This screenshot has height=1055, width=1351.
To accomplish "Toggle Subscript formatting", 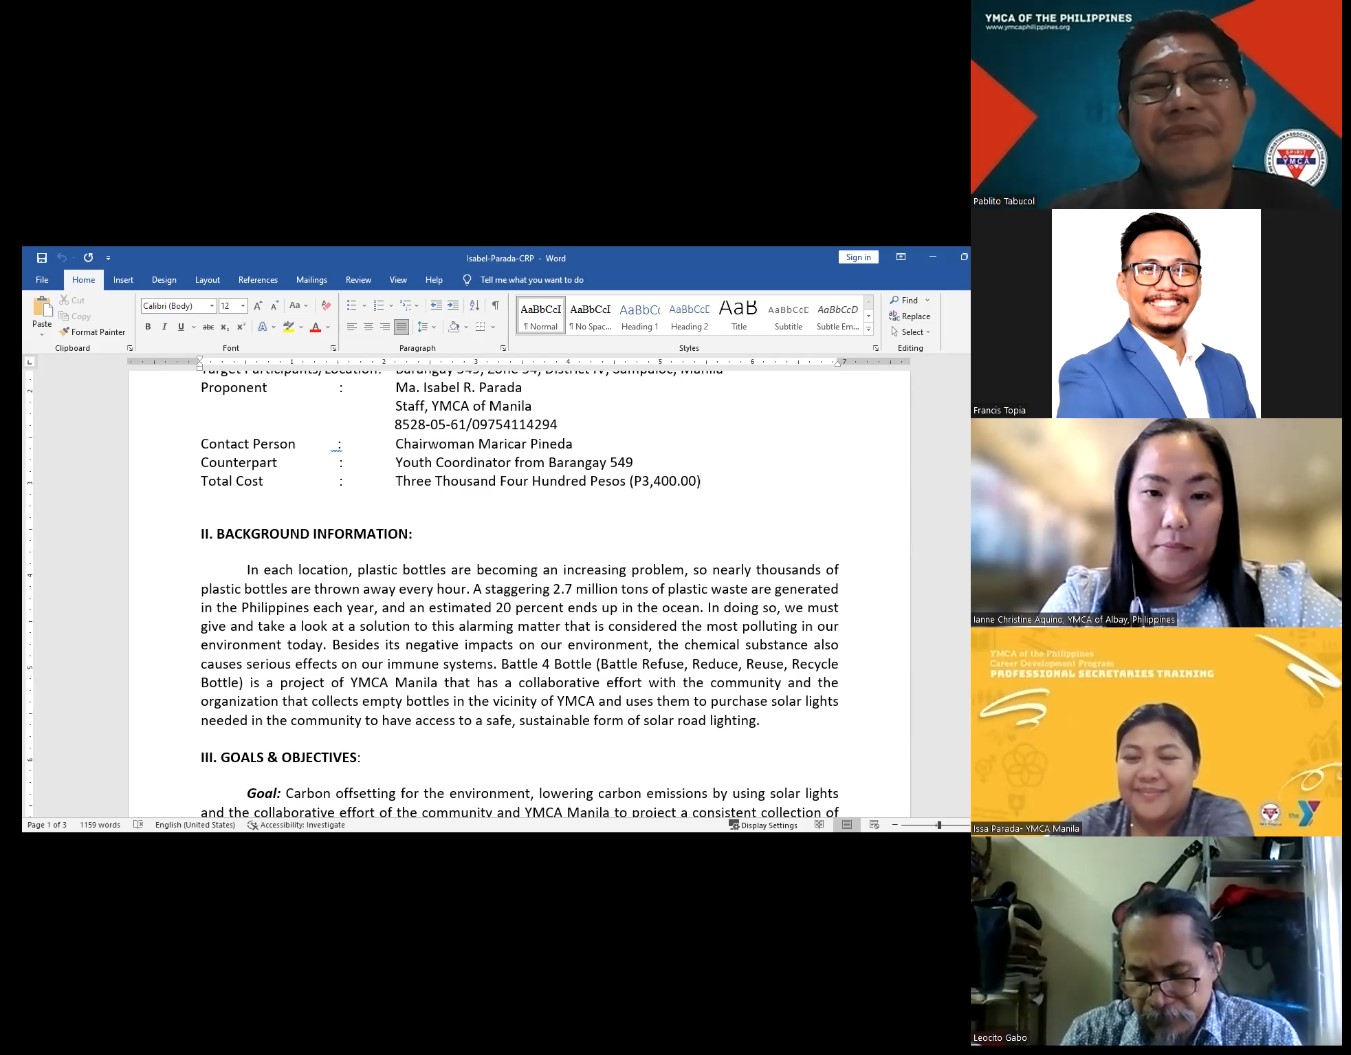I will (x=225, y=327).
